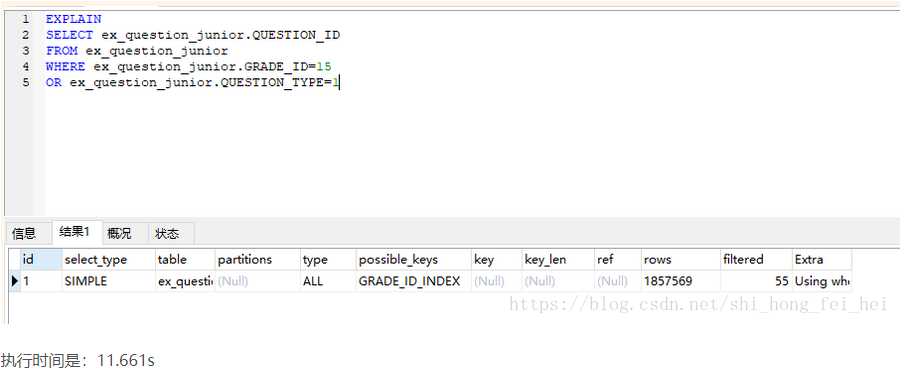The width and height of the screenshot is (906, 383).
Task: Click line number 5 in the gutter
Action: tap(25, 83)
